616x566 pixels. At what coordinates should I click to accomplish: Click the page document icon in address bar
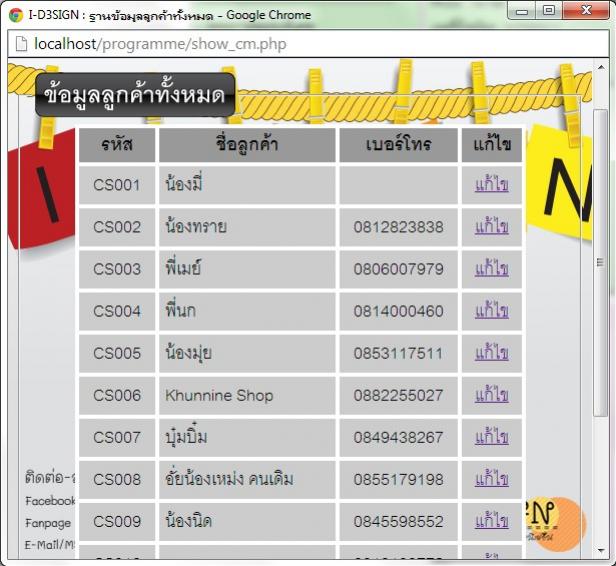pyautogui.click(x=21, y=44)
